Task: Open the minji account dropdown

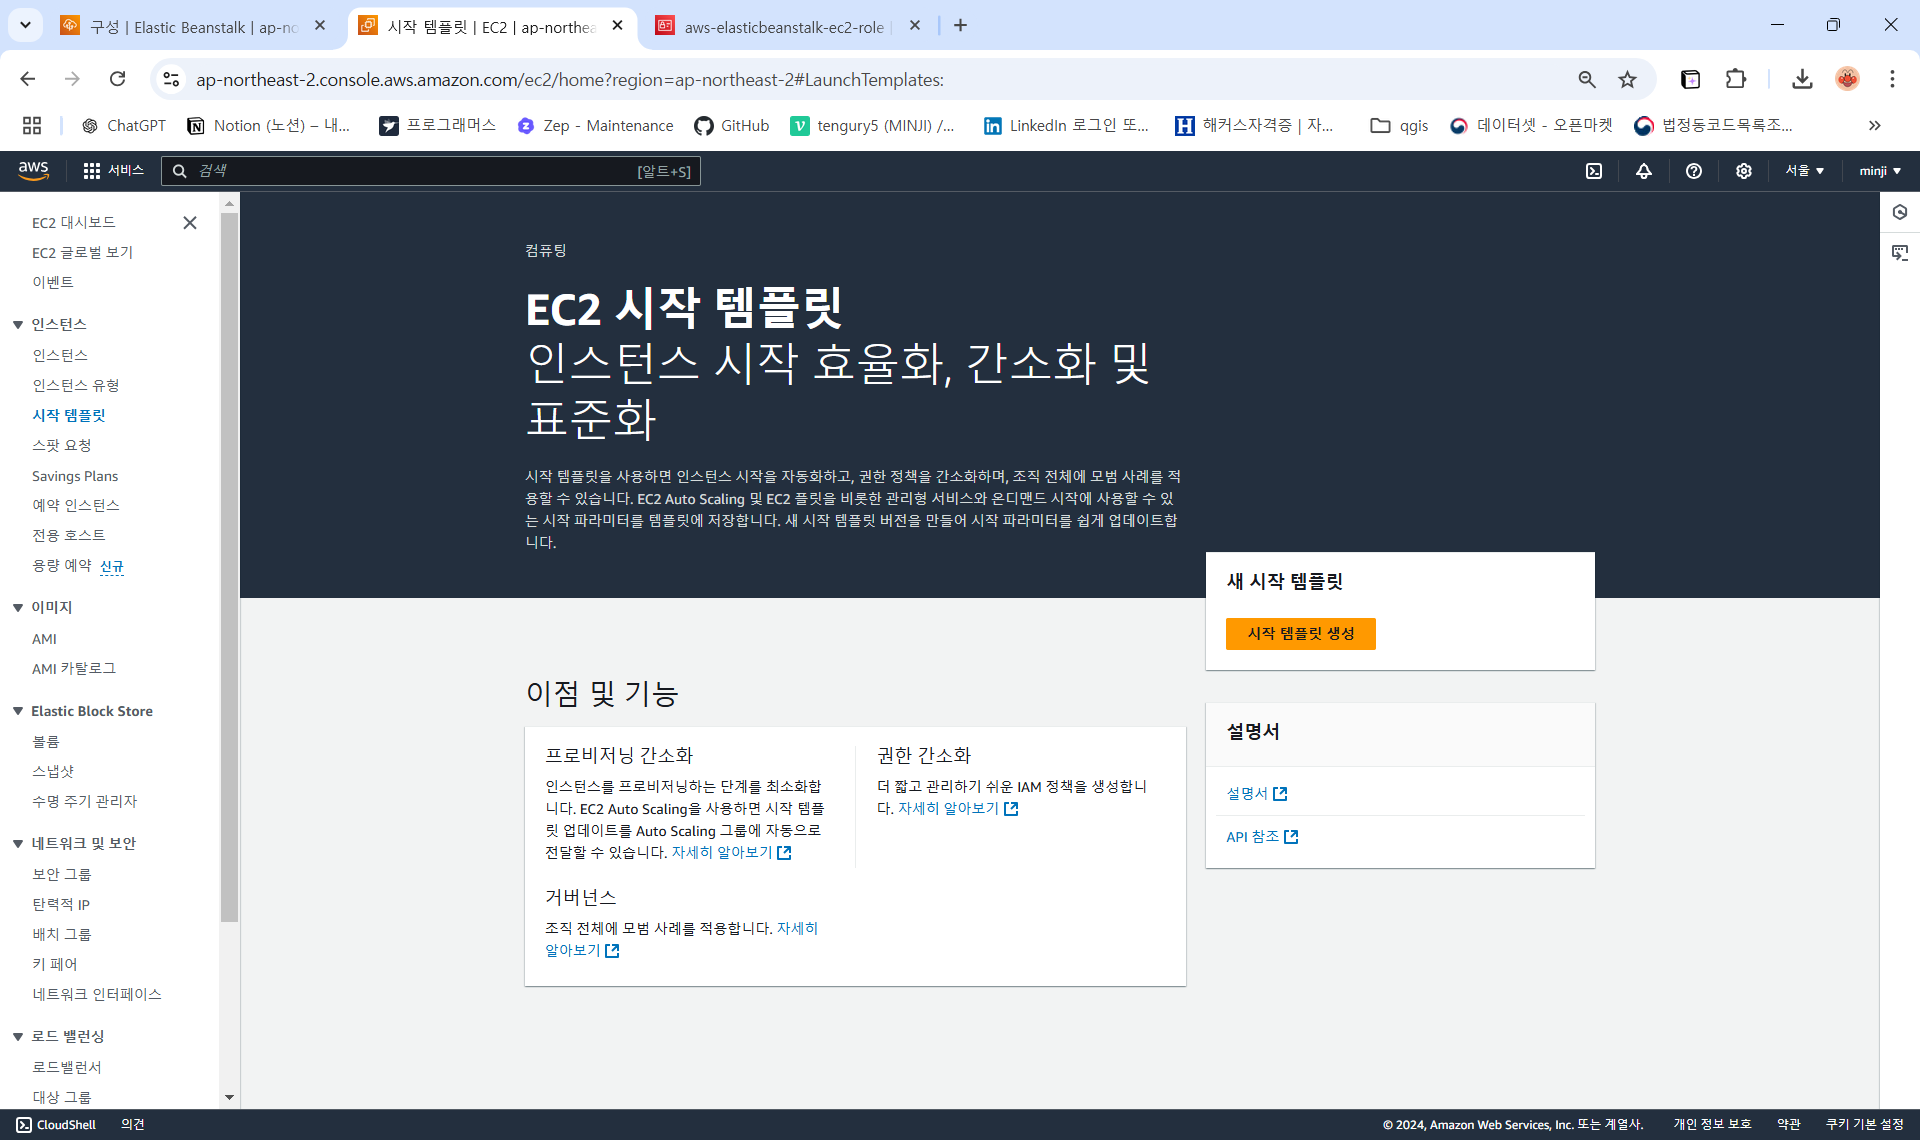Action: point(1880,171)
